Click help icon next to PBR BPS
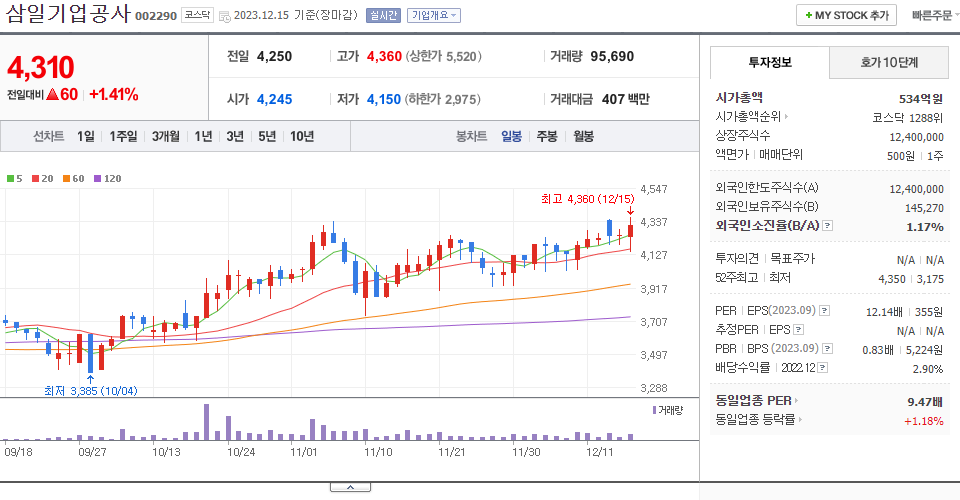The width and height of the screenshot is (960, 500). [827, 349]
